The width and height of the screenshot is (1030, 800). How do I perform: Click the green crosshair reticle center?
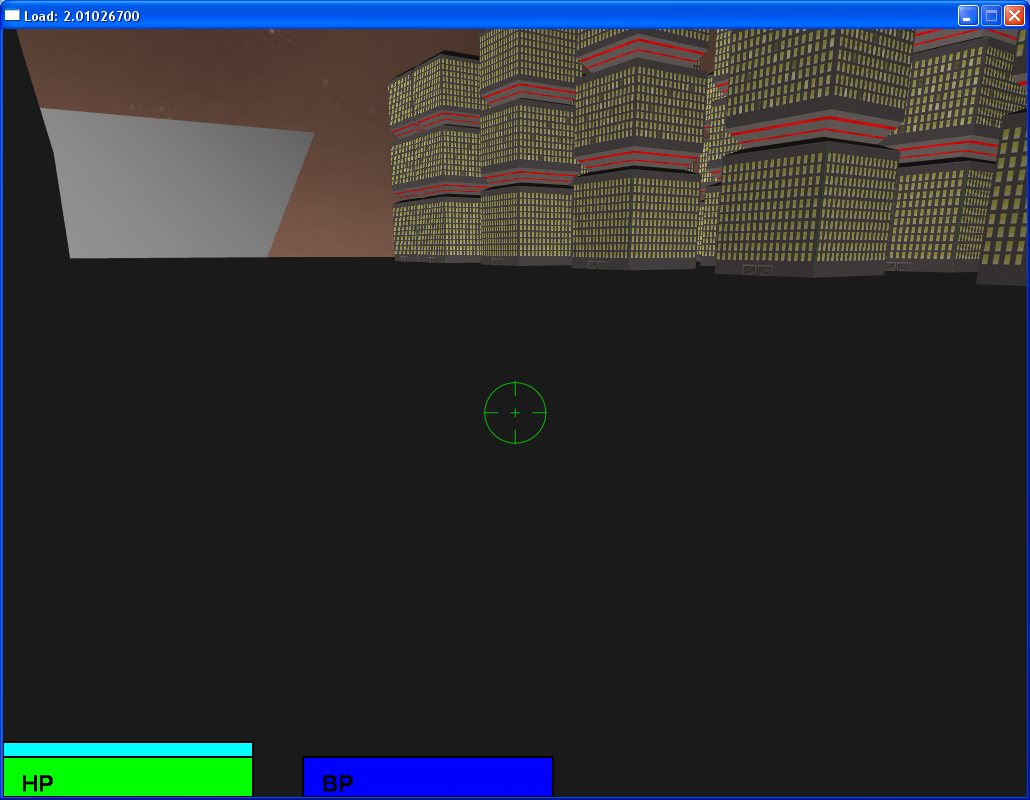[x=515, y=412]
